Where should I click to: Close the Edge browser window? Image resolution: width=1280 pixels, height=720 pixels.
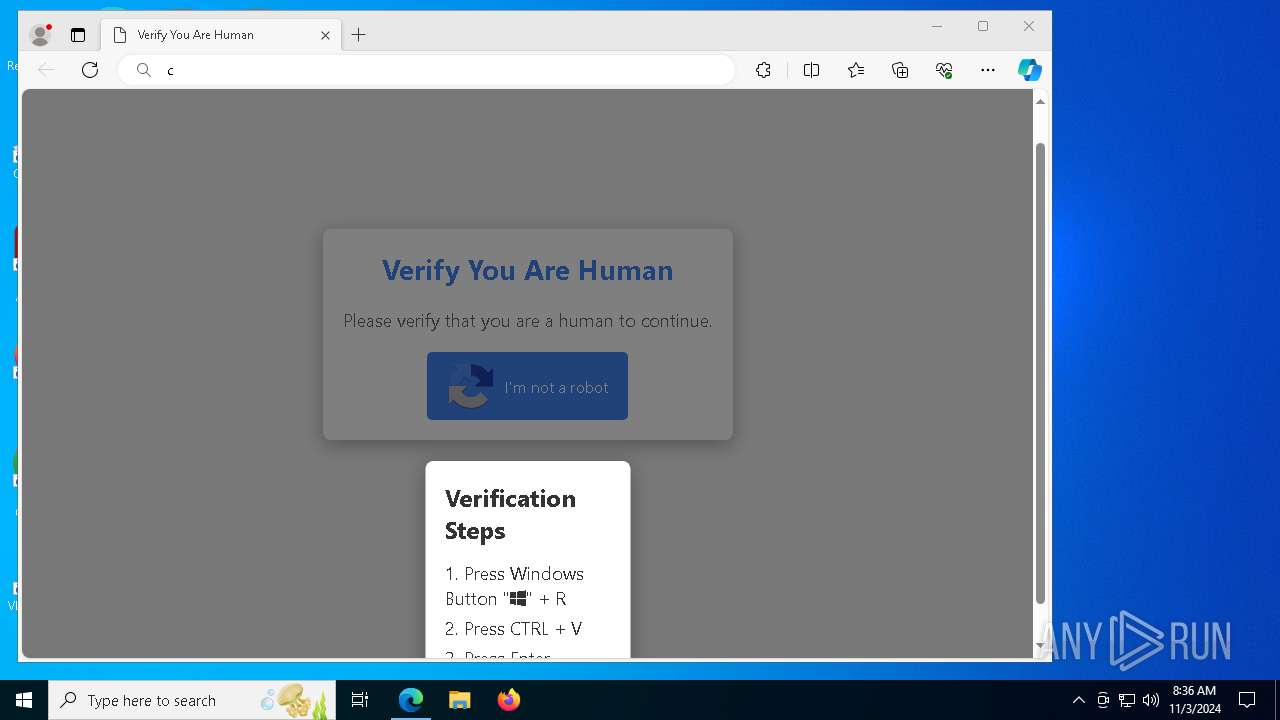point(1029,27)
